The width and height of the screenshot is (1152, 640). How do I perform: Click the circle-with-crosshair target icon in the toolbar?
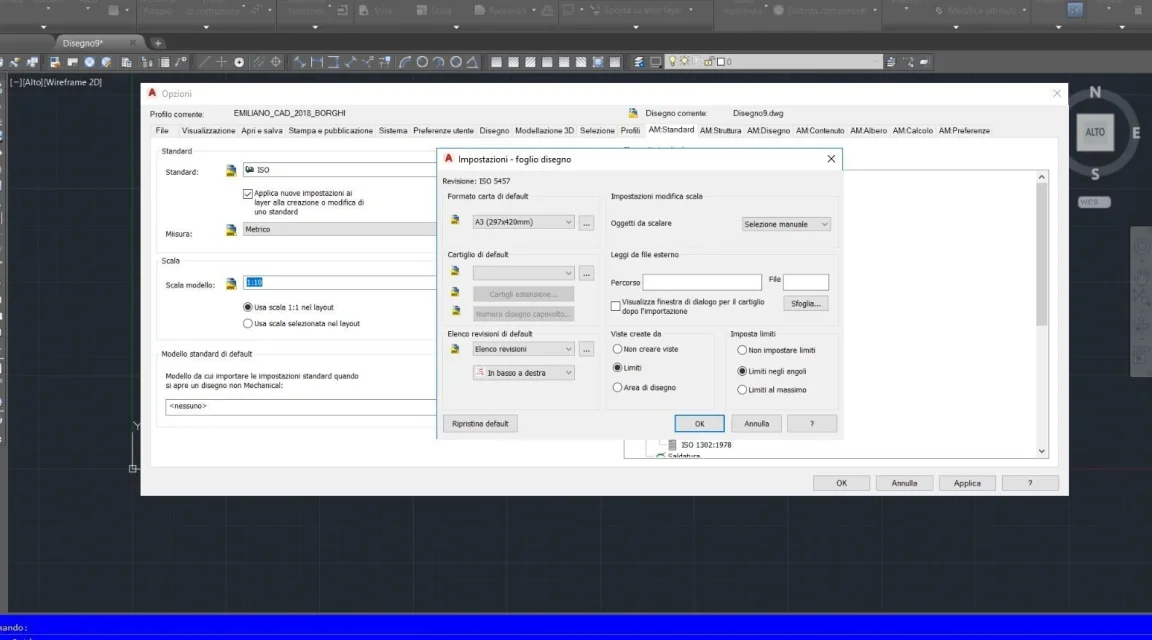(276, 62)
